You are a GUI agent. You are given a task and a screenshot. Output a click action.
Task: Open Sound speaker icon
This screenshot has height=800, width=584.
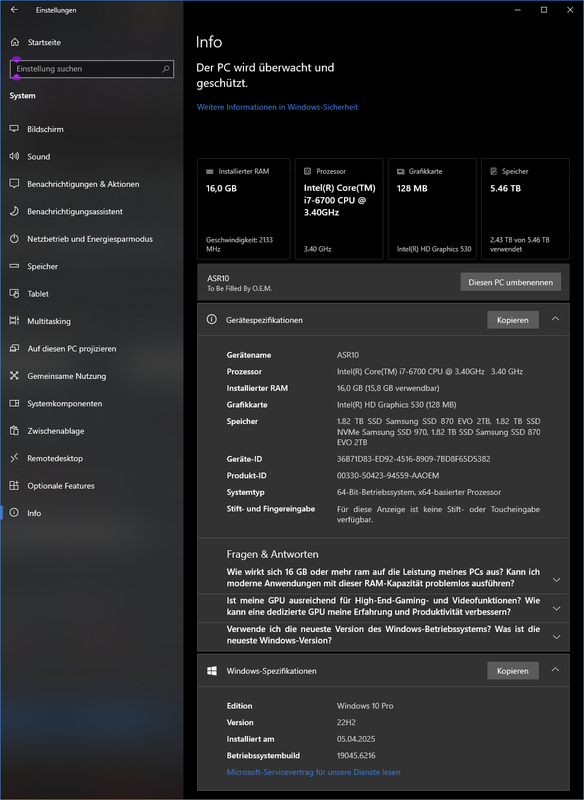(14, 156)
